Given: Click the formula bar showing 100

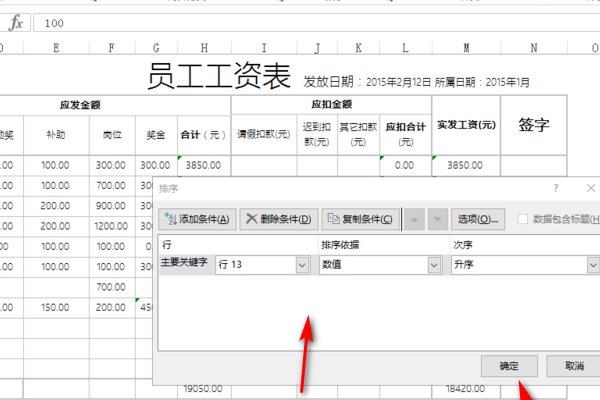Looking at the screenshot, I should tap(316, 23).
